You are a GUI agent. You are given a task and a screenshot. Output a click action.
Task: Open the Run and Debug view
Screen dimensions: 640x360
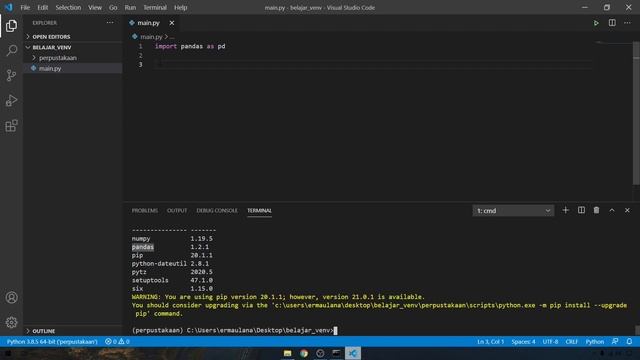click(11, 100)
